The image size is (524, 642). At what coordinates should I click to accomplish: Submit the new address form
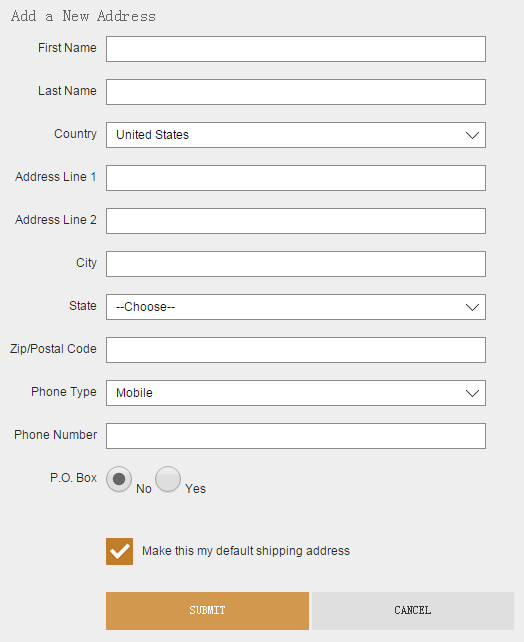[208, 610]
